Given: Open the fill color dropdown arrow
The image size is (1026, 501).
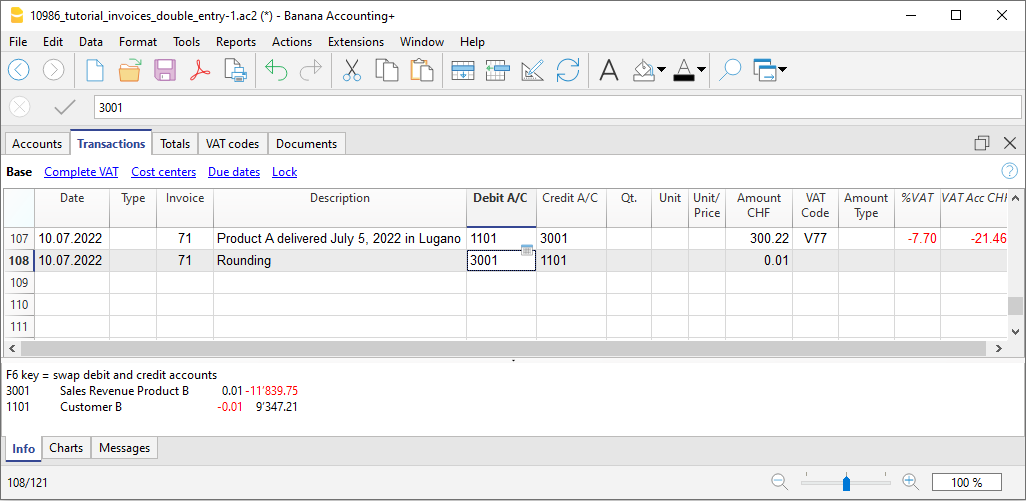Looking at the screenshot, I should click(661, 70).
